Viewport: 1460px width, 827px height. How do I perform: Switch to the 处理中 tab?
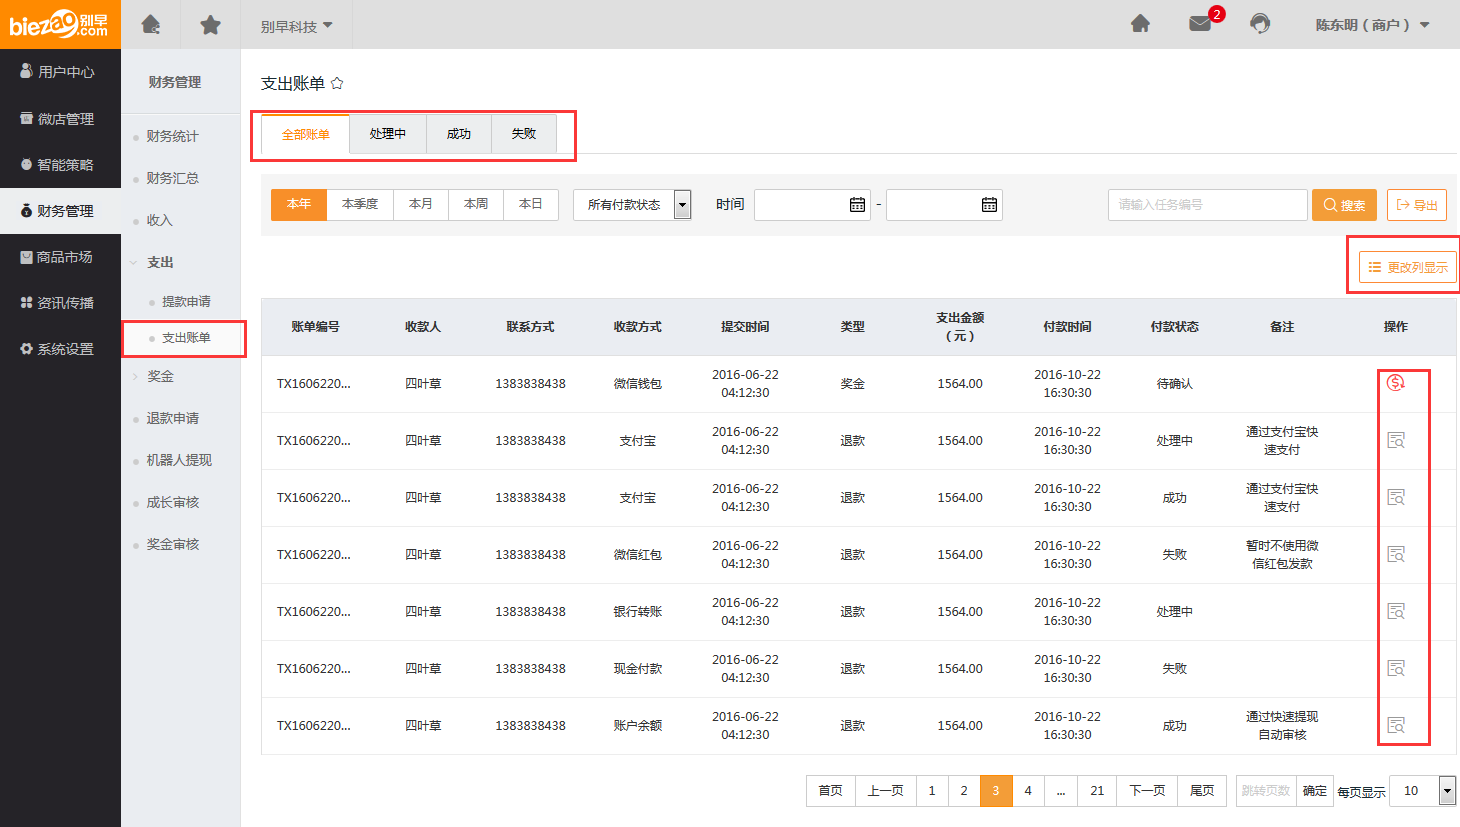click(x=388, y=134)
